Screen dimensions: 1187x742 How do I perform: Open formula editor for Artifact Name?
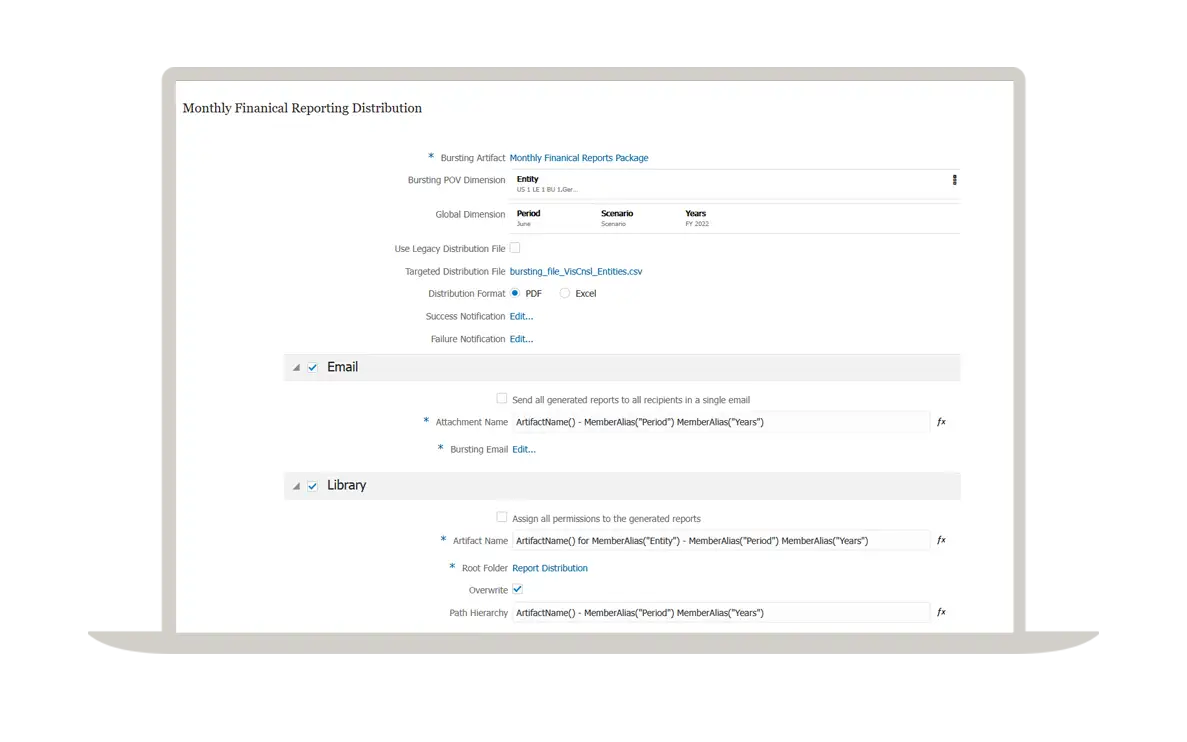point(941,540)
